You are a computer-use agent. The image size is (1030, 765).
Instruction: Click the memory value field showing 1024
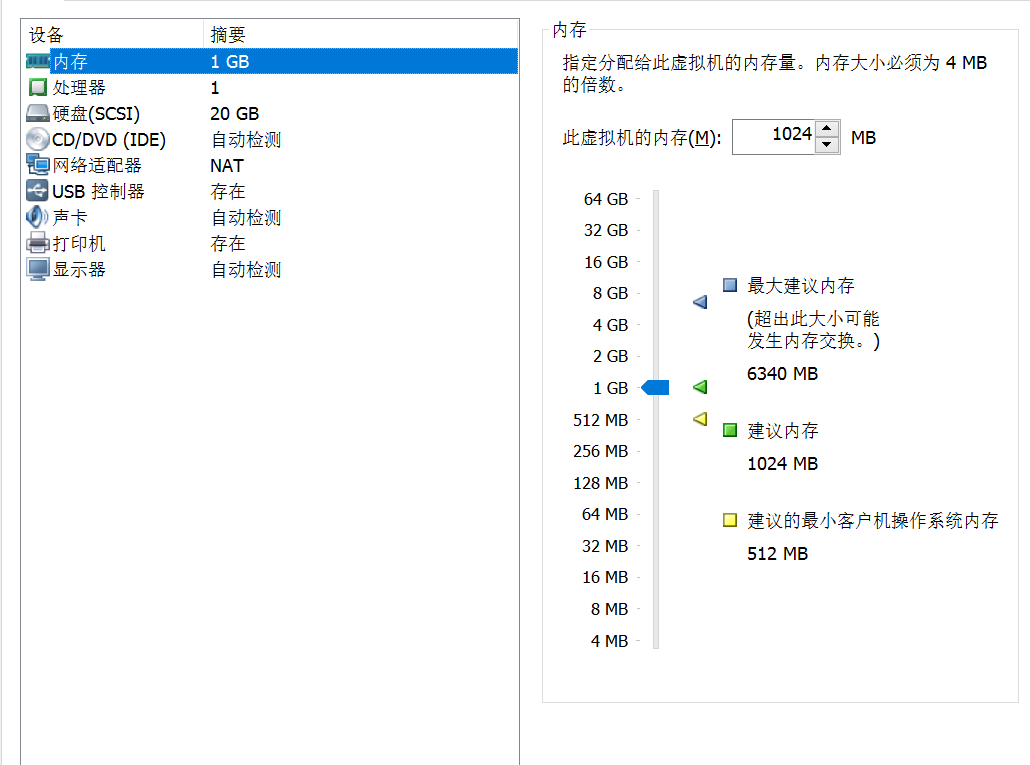pyautogui.click(x=774, y=137)
